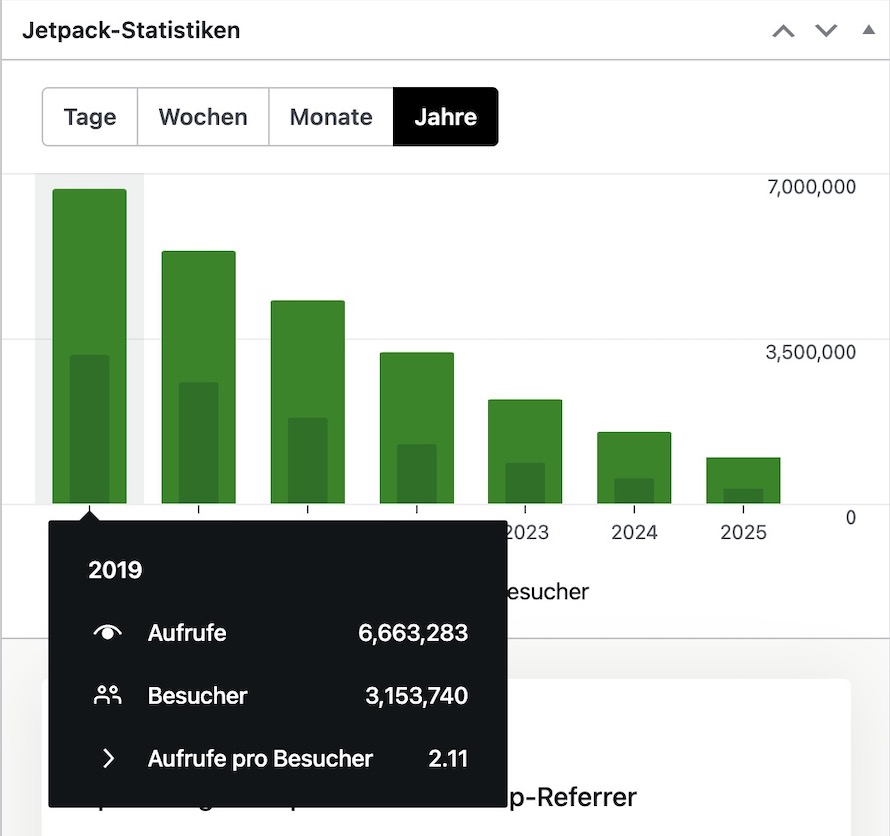
Task: Click the partially hidden Besucher legend label
Action: click(x=548, y=592)
